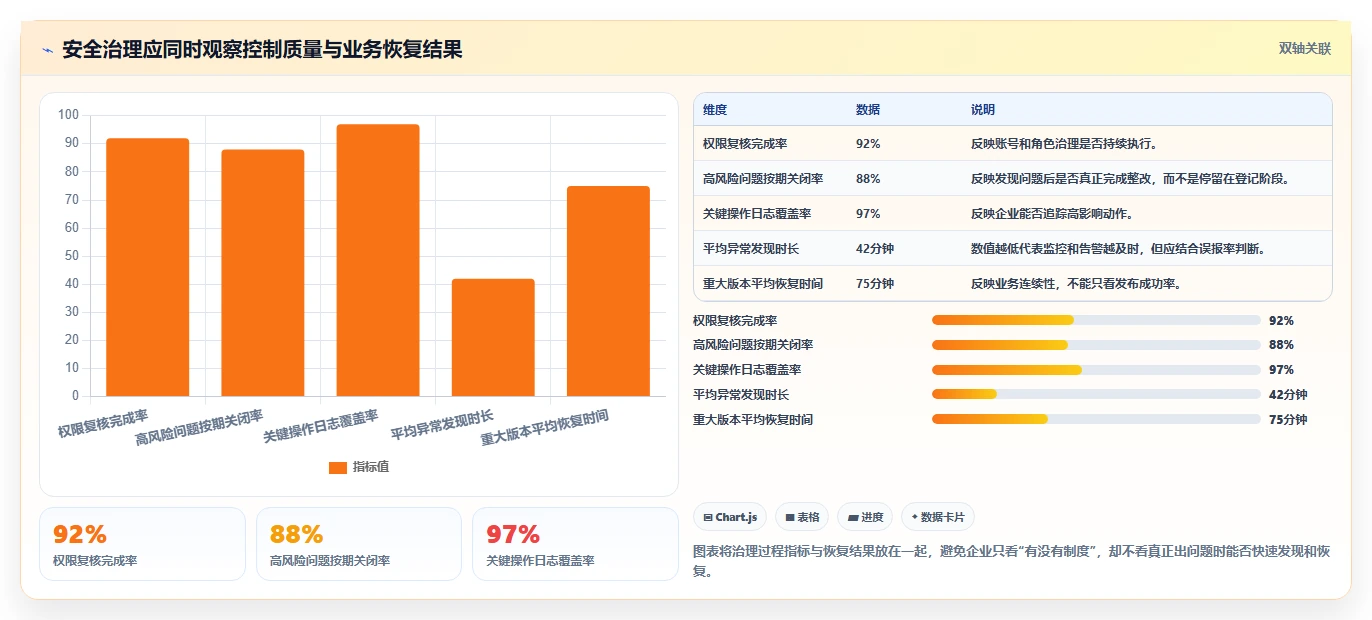
Task: Click the 说明 column header in the table
Action: tap(983, 109)
